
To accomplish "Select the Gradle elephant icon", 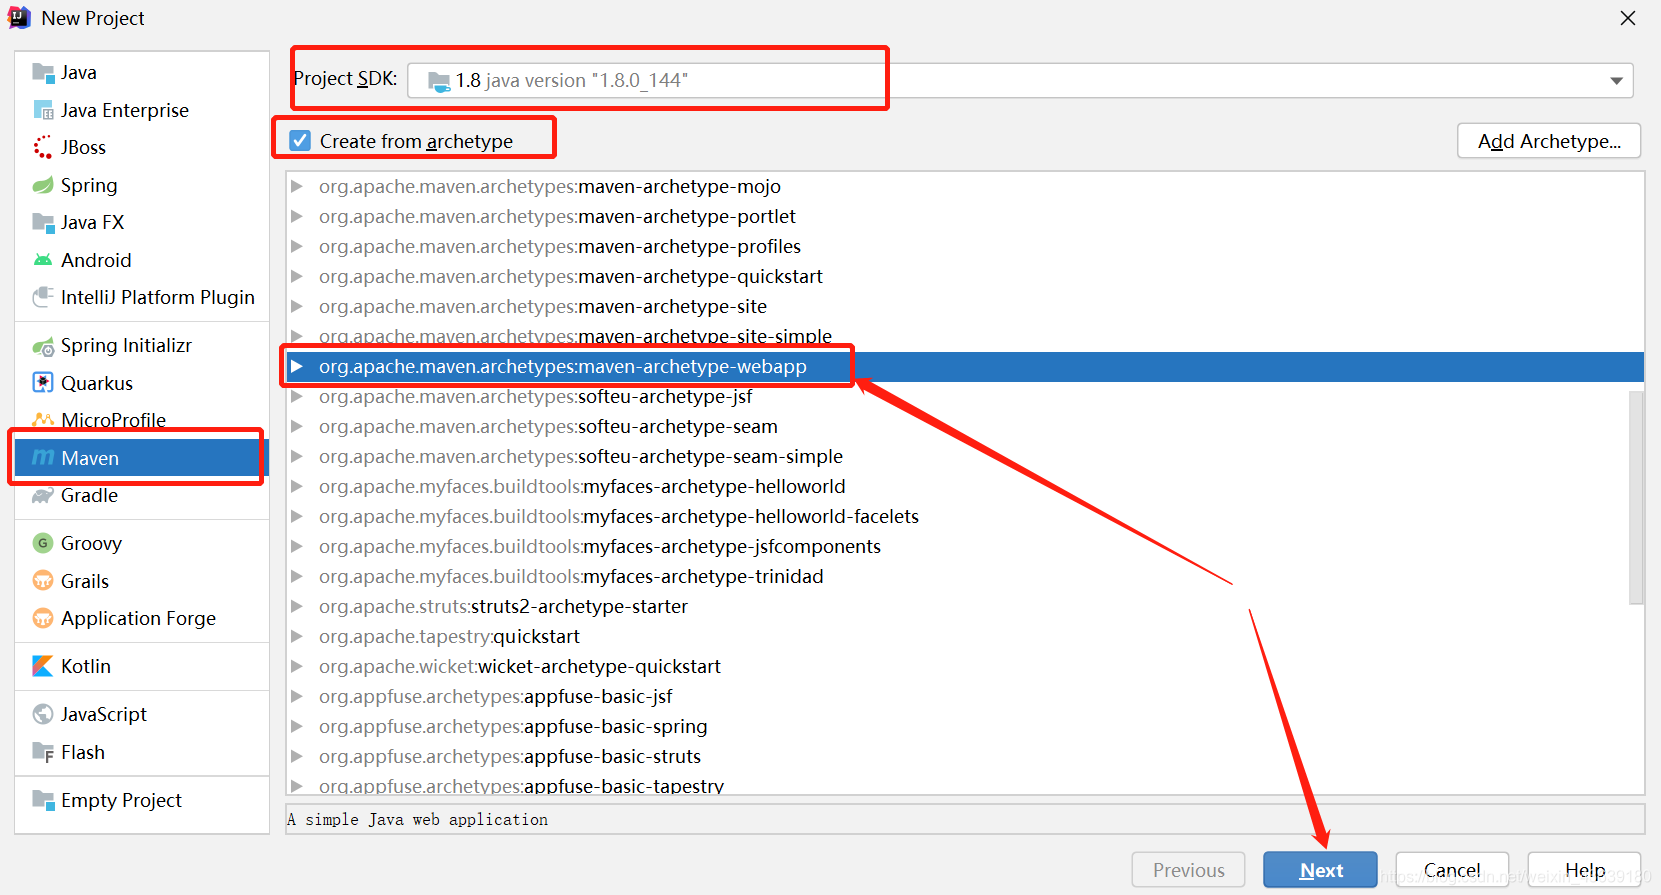I will pos(43,495).
